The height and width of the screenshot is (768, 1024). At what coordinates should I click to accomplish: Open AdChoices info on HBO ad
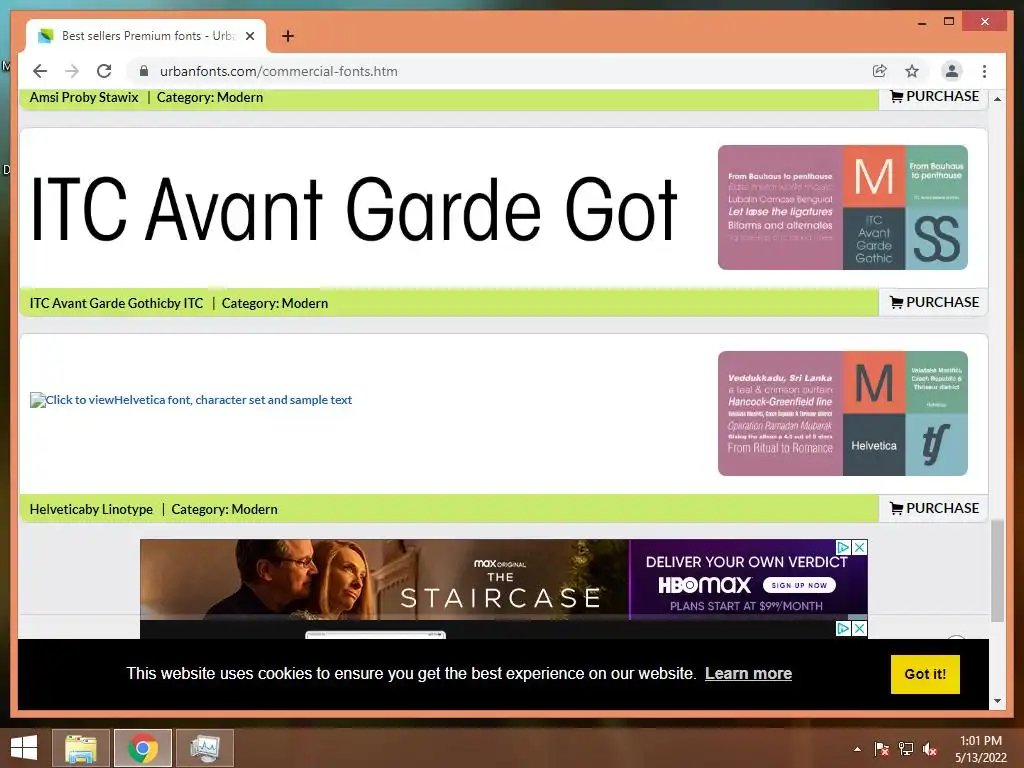tap(844, 547)
